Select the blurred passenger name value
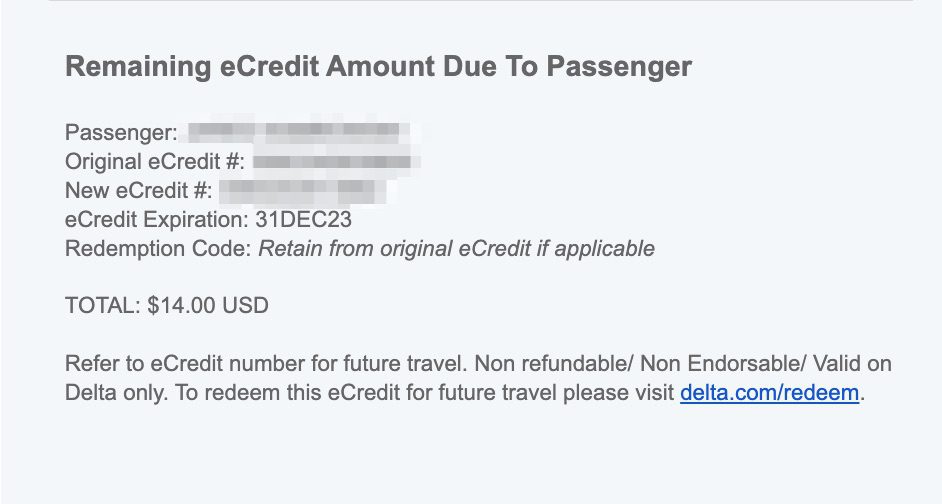 click(299, 132)
